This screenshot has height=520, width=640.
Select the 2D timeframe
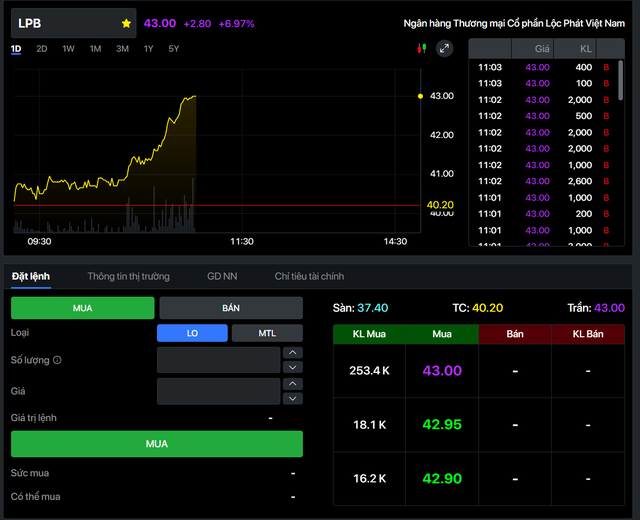coord(42,49)
